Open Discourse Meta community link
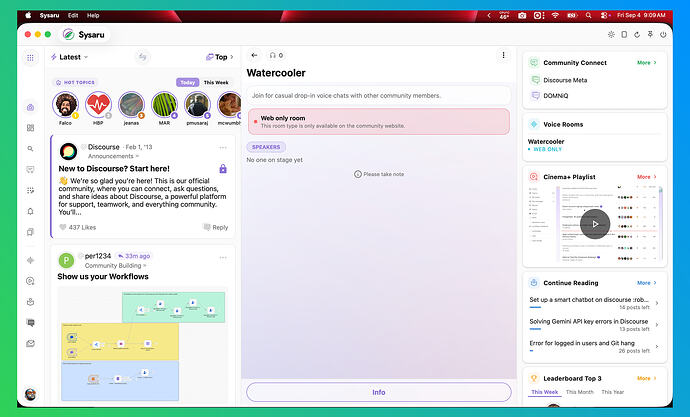Screen dimensions: 690x417 point(565,80)
